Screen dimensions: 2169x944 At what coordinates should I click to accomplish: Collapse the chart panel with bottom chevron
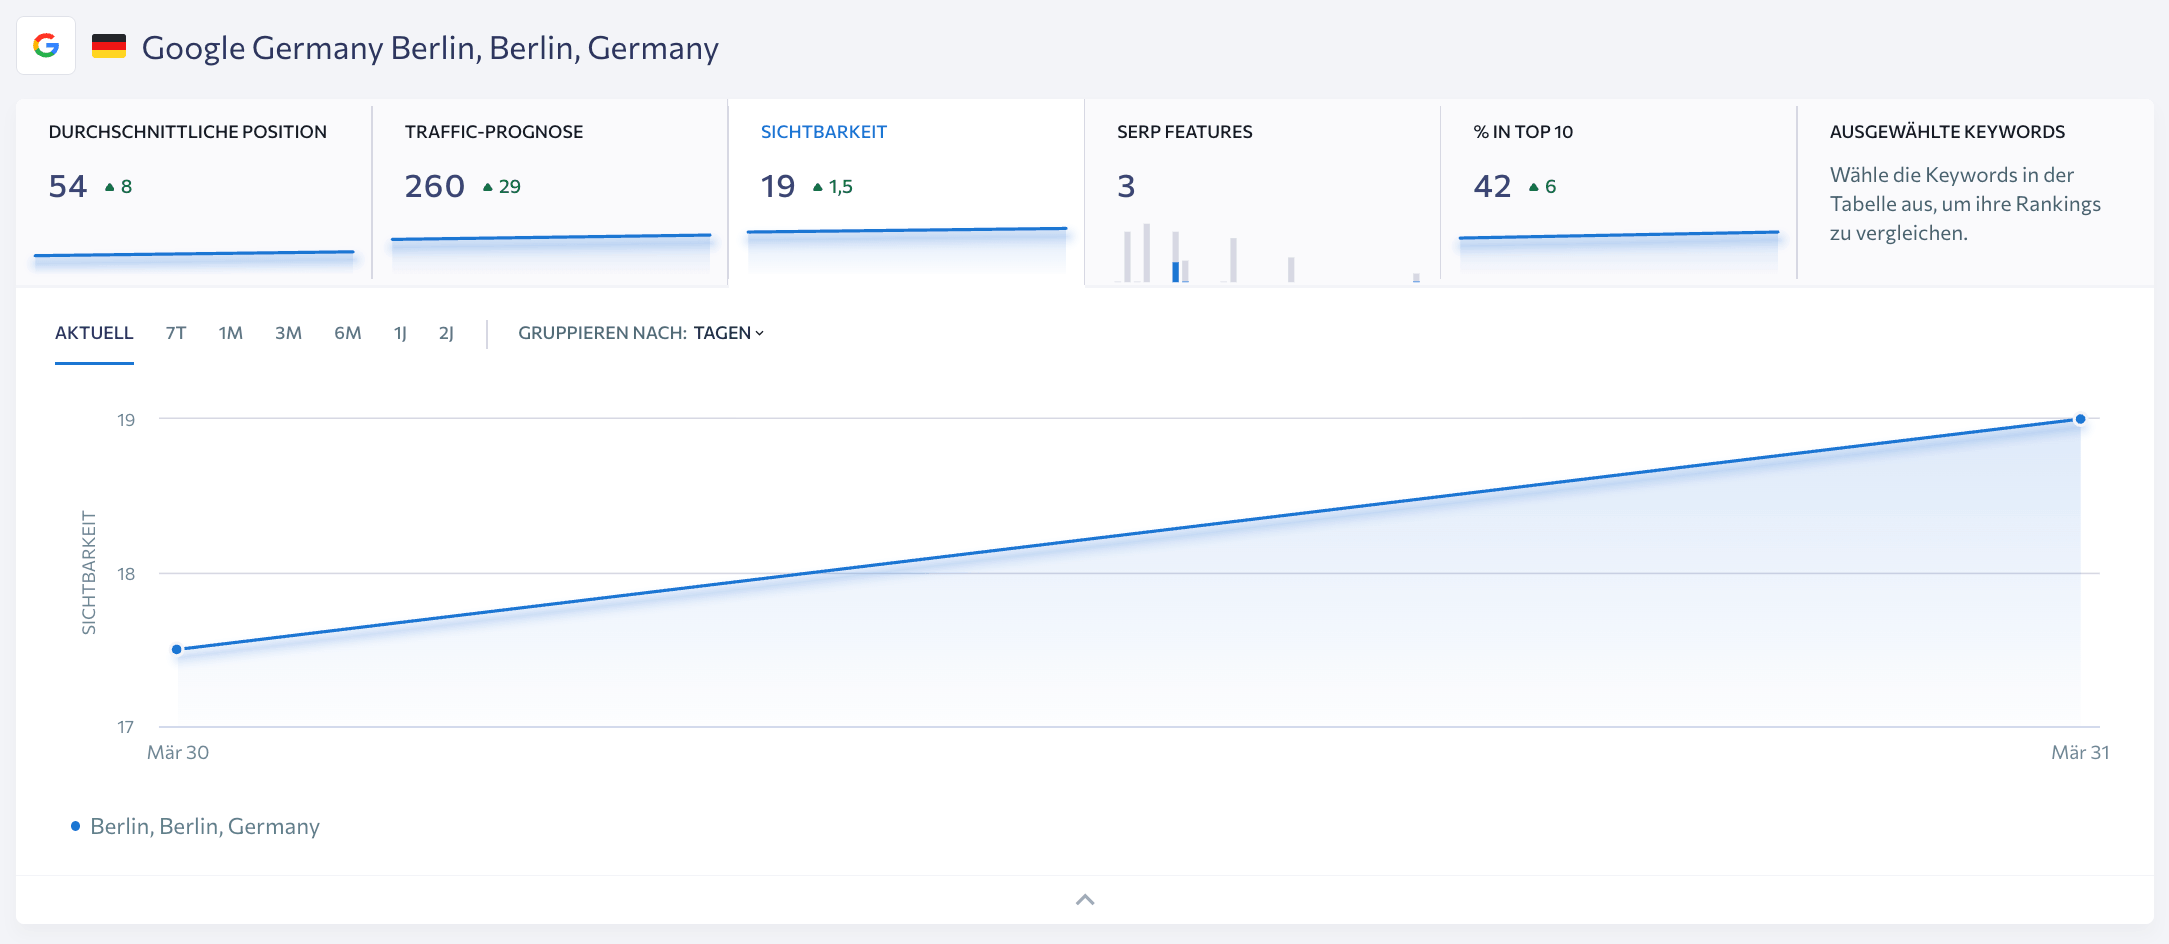(x=1084, y=899)
